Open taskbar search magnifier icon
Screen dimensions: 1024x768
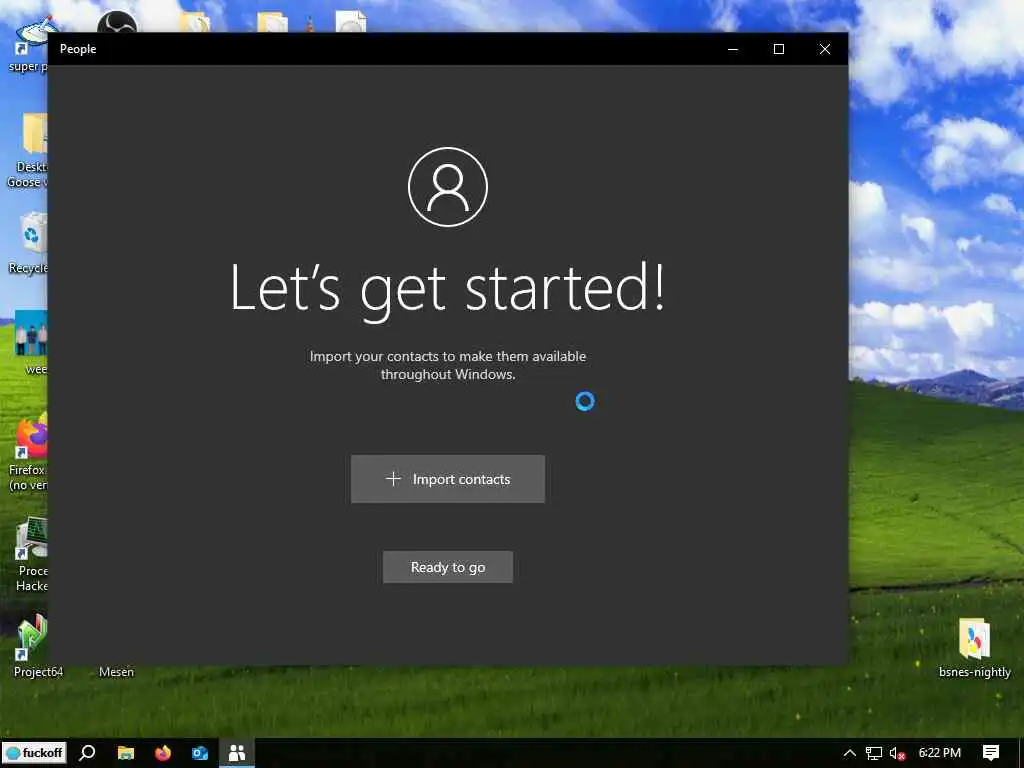(87, 753)
